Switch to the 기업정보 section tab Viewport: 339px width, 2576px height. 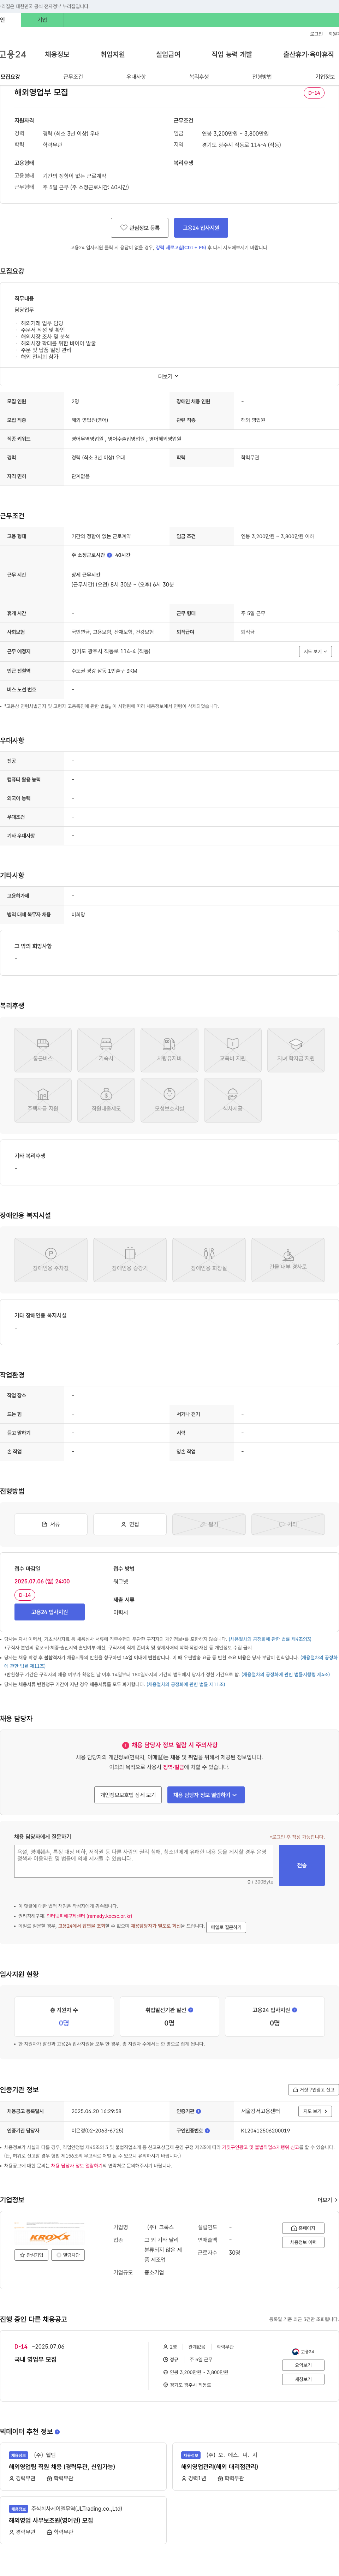point(325,77)
